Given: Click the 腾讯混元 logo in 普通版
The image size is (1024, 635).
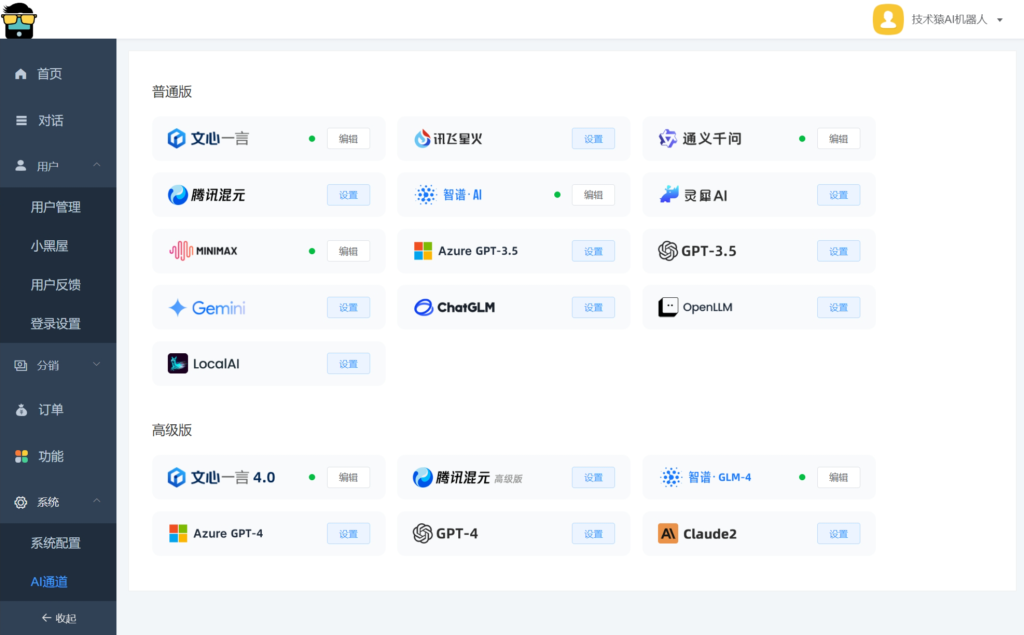Looking at the screenshot, I should coord(178,195).
